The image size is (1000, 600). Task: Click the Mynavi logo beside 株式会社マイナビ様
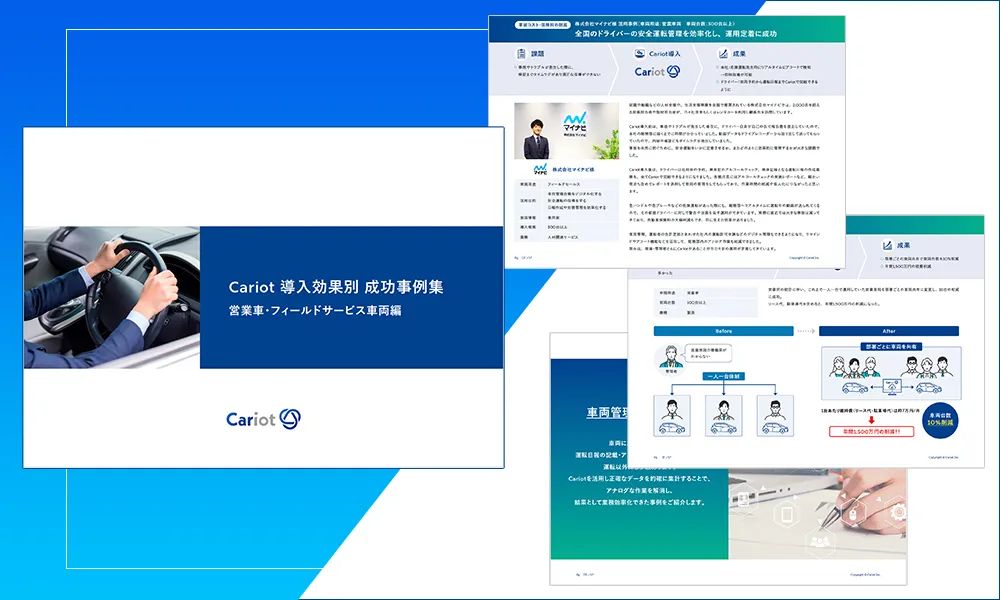541,170
